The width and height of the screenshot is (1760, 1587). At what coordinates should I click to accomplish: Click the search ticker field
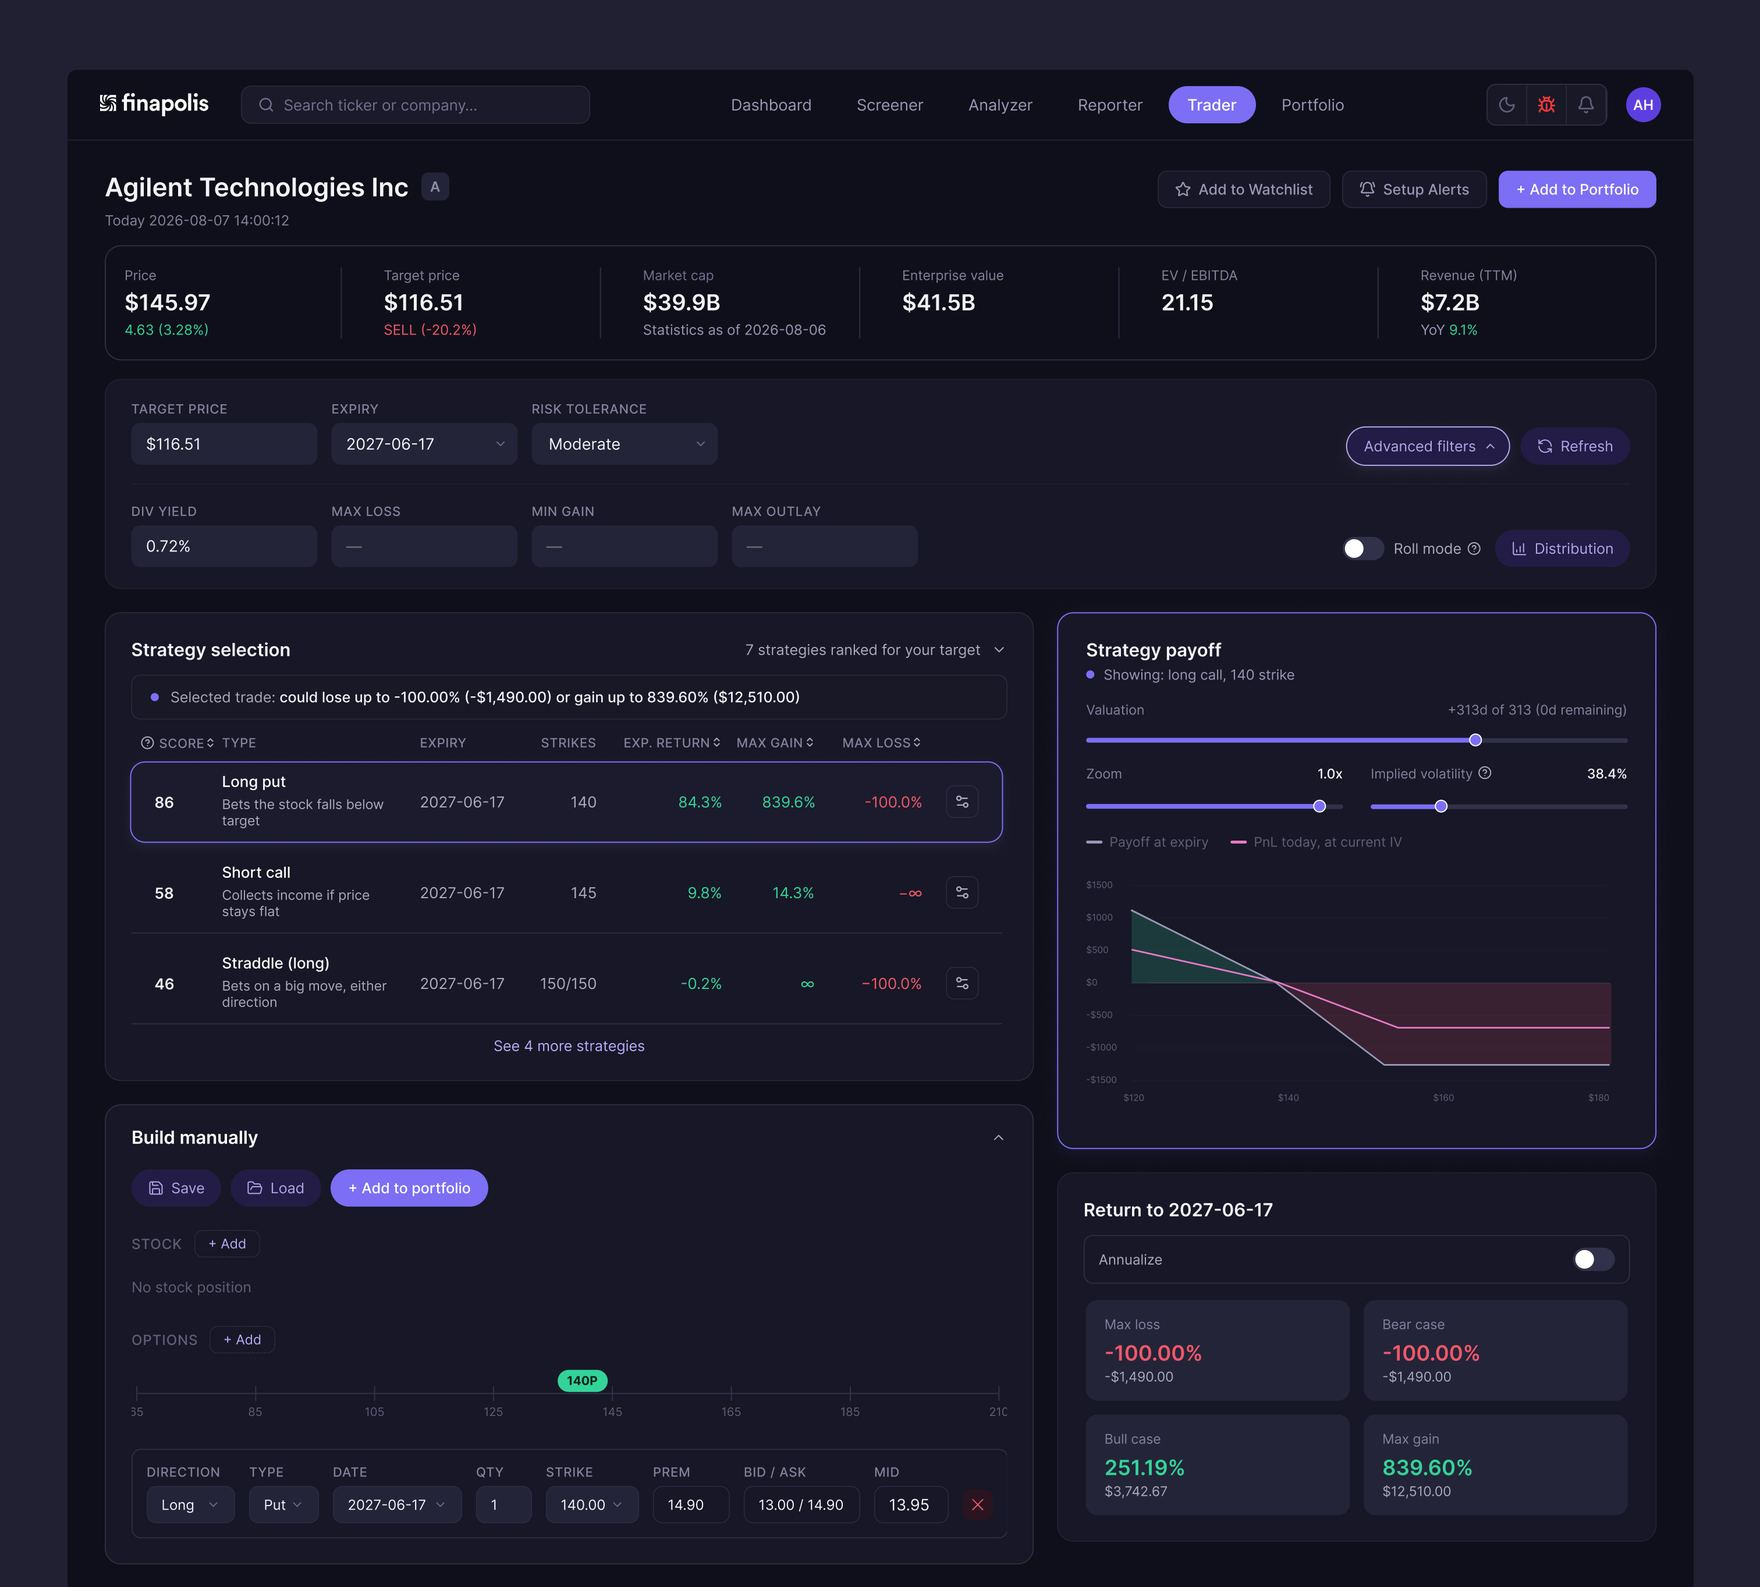415,105
